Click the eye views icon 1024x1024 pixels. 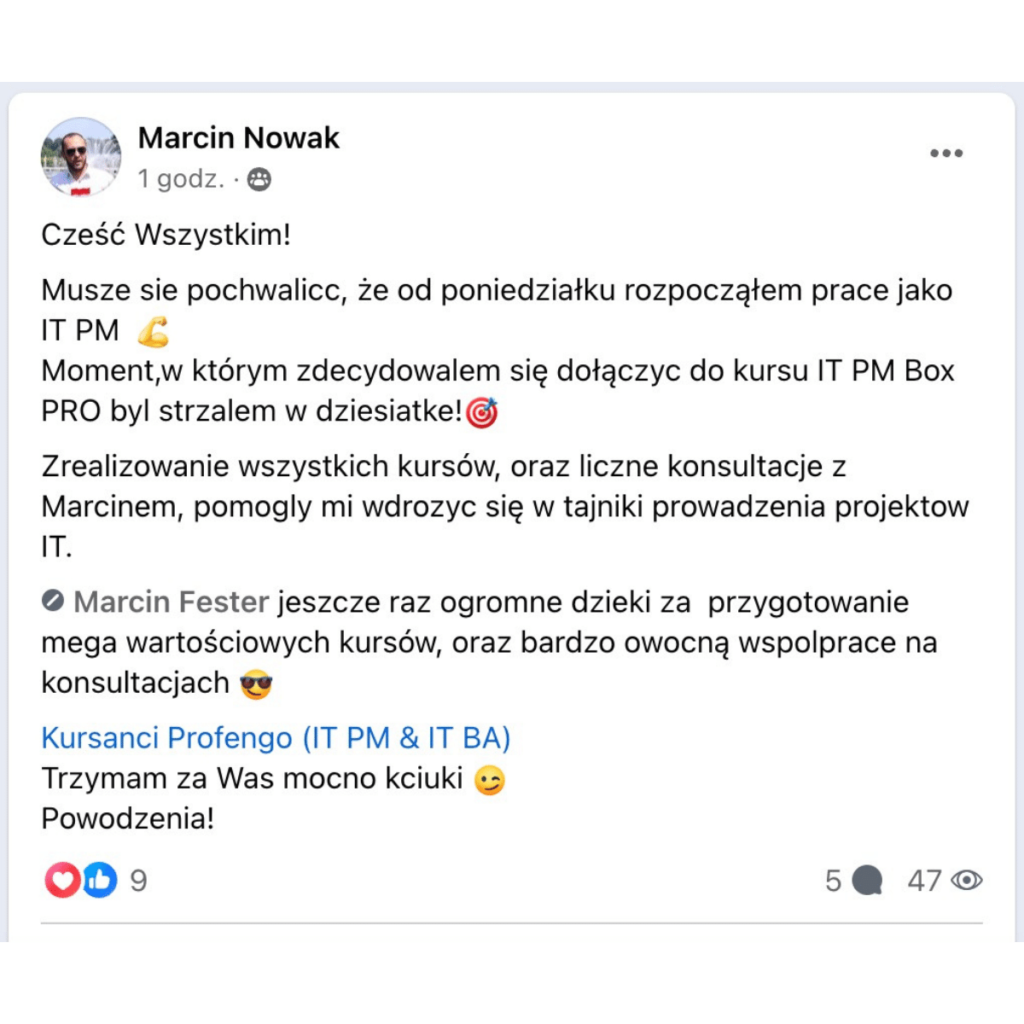(x=967, y=880)
